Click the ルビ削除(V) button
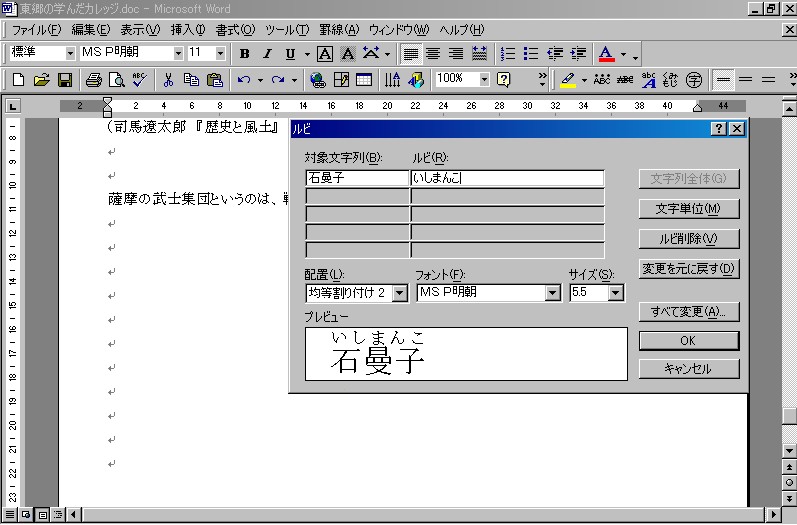The width and height of the screenshot is (797, 525). (688, 239)
